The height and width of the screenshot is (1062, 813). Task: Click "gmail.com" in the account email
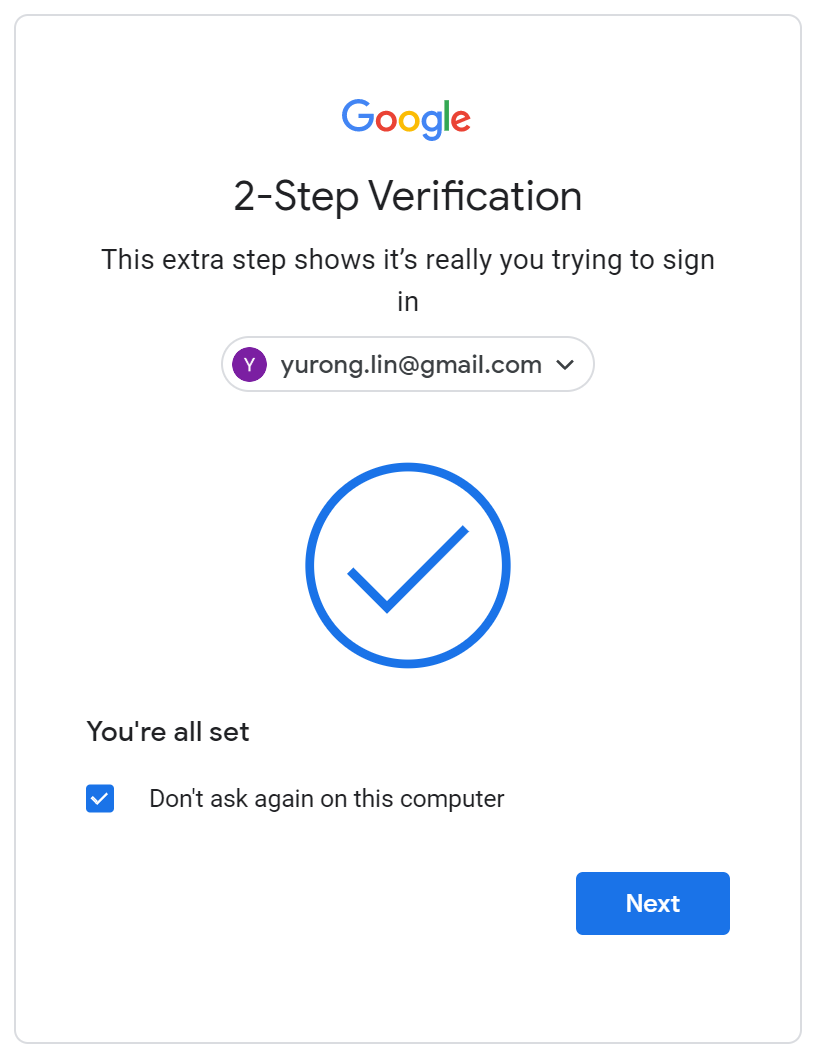point(489,365)
